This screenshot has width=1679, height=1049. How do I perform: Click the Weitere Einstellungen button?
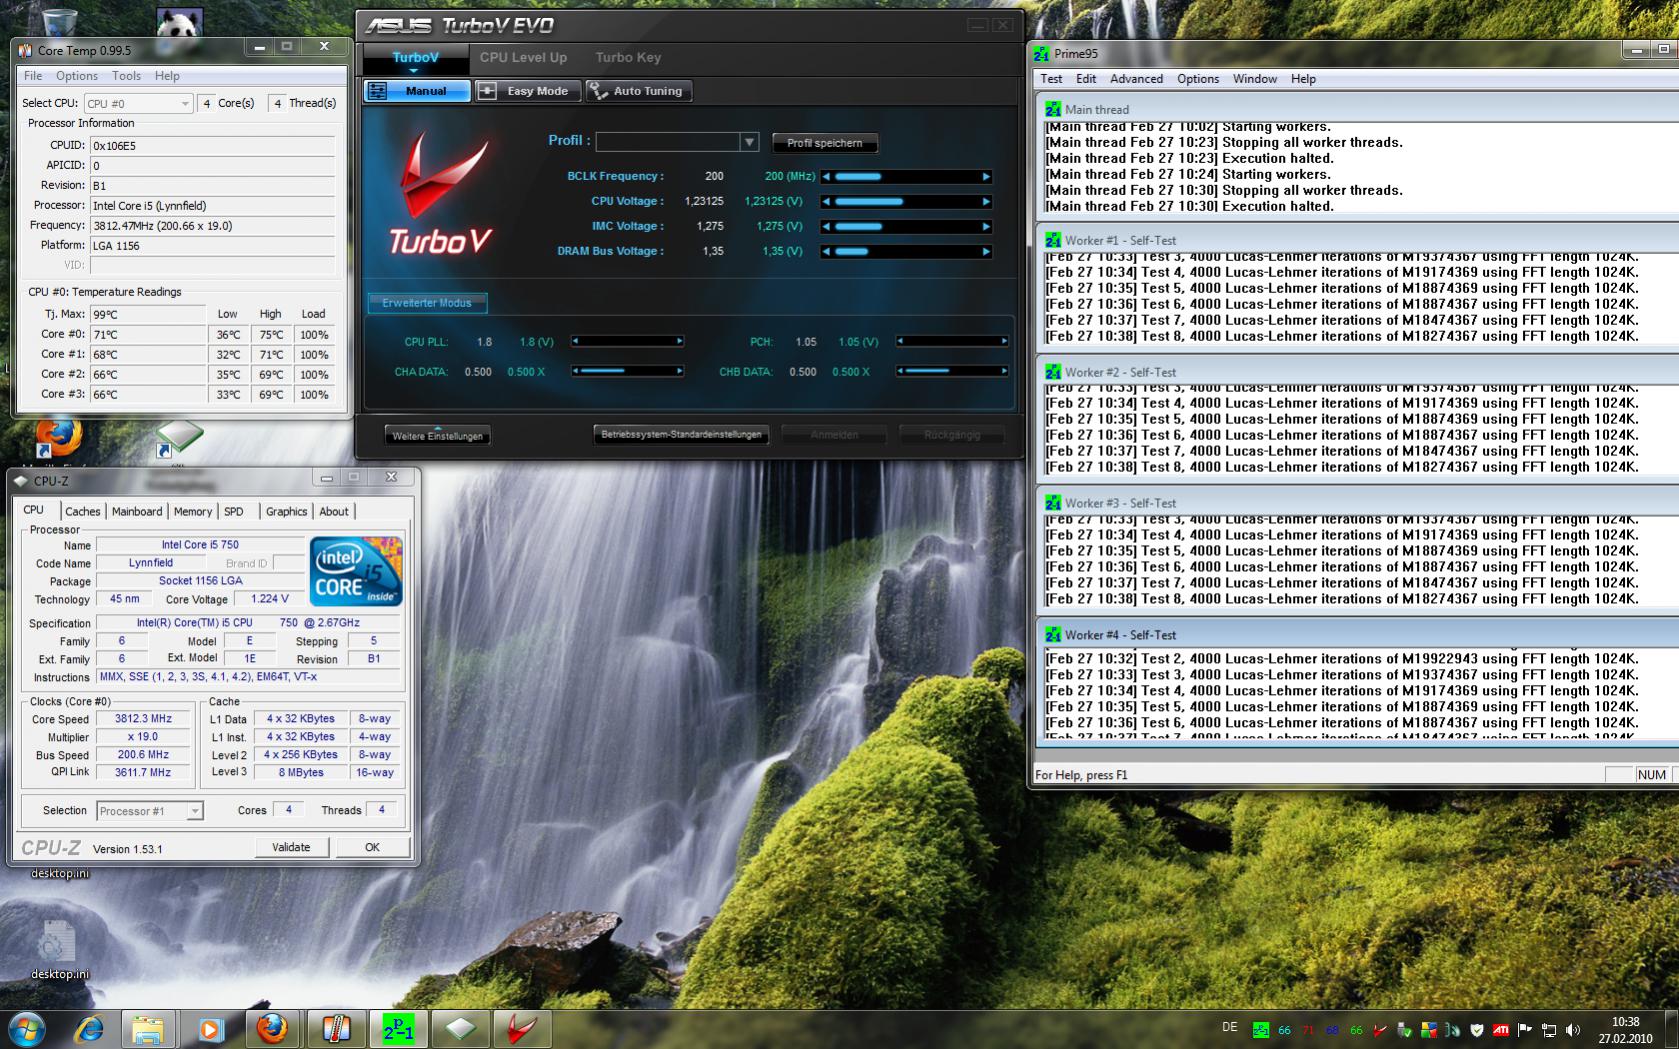point(437,436)
